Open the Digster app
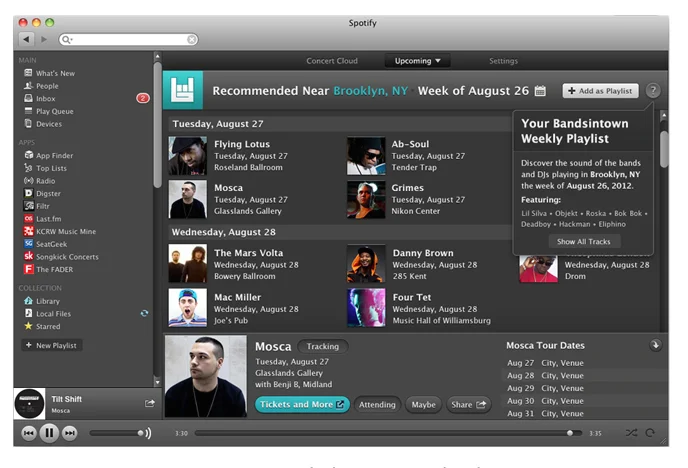Screen dimensions: 688x468 coord(48,194)
